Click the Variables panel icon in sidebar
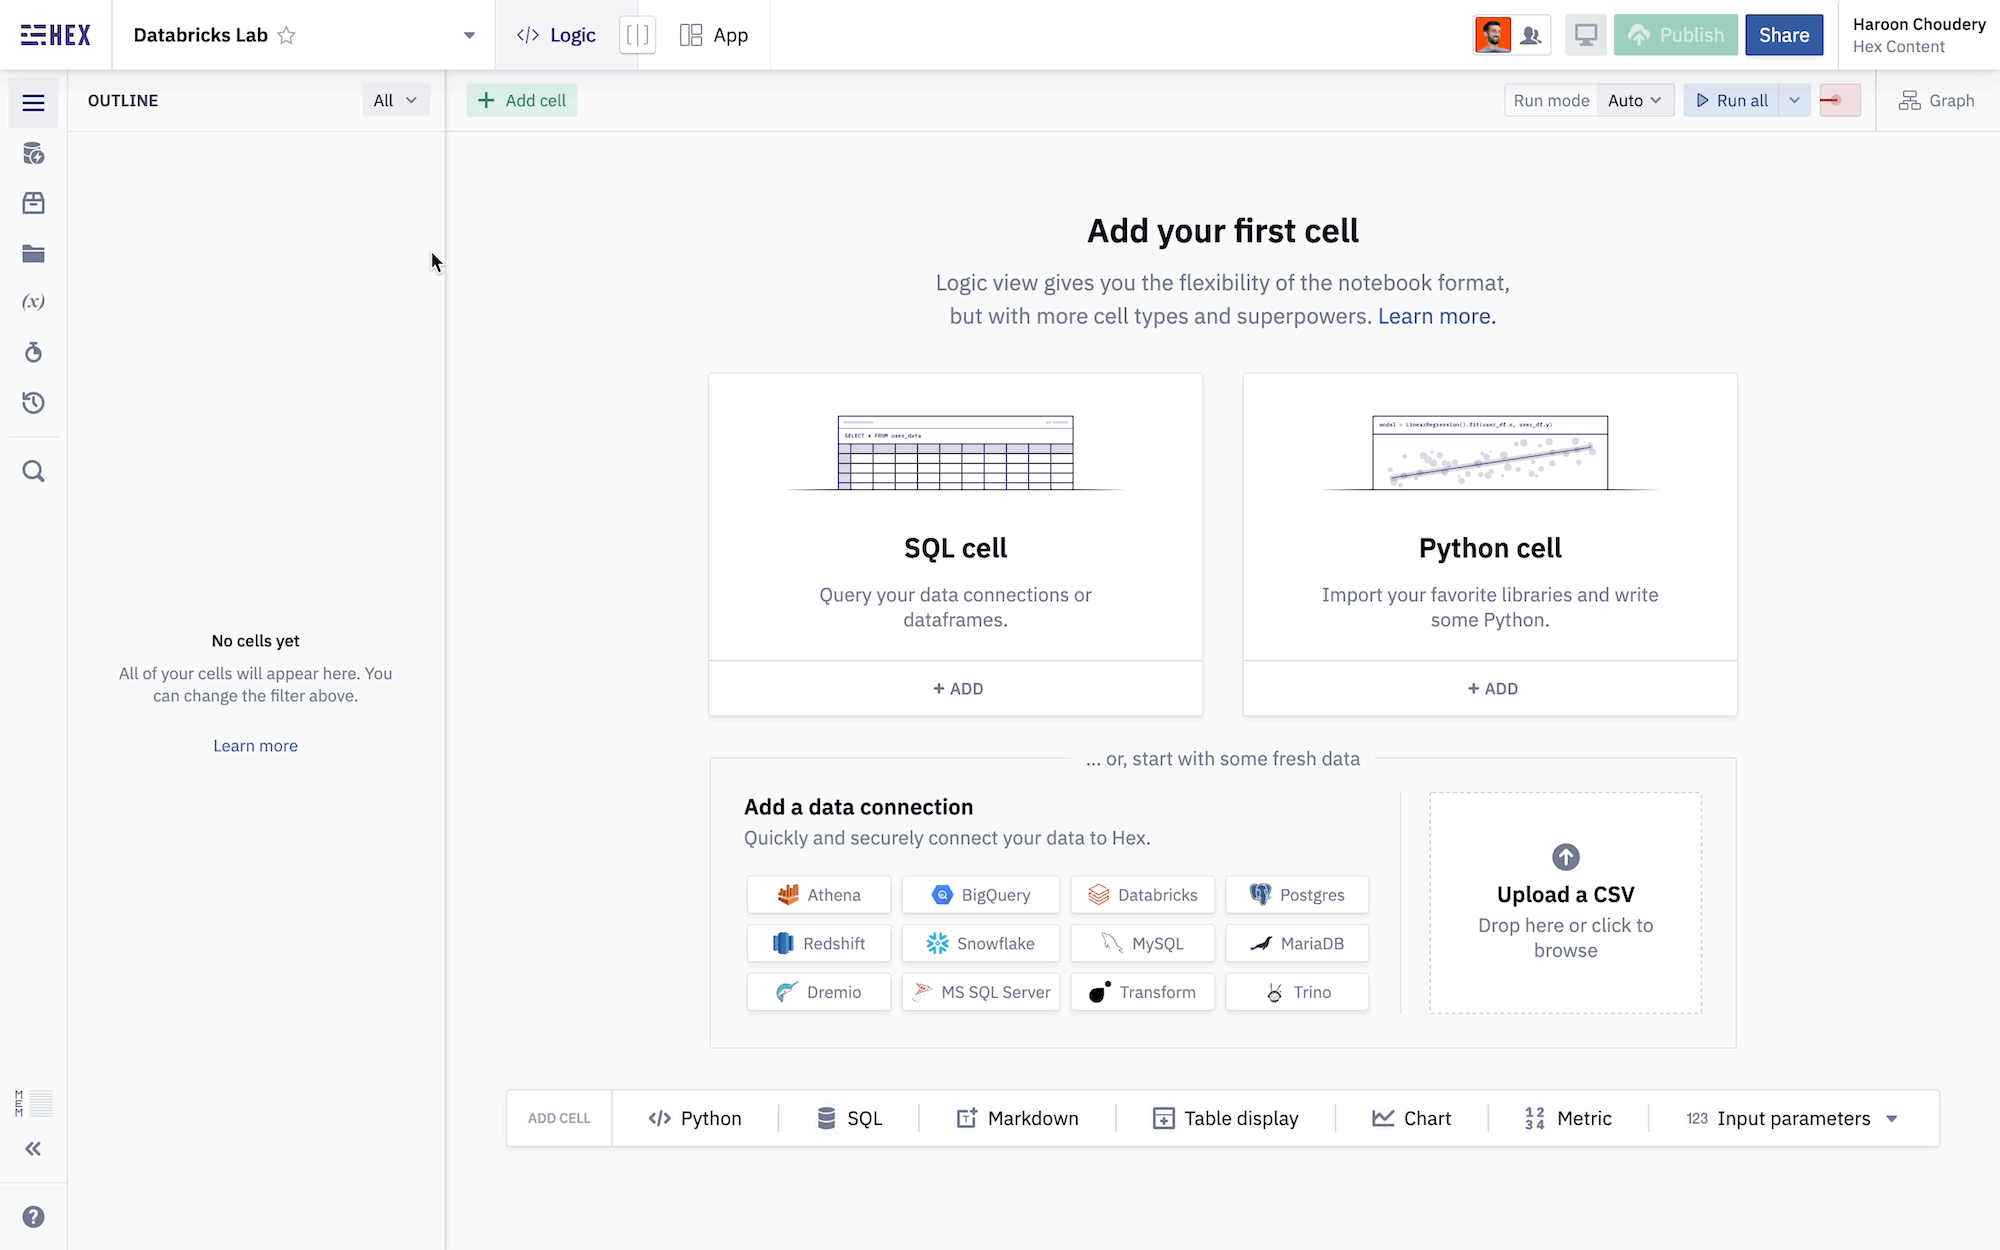Image resolution: width=2000 pixels, height=1250 pixels. tap(33, 302)
